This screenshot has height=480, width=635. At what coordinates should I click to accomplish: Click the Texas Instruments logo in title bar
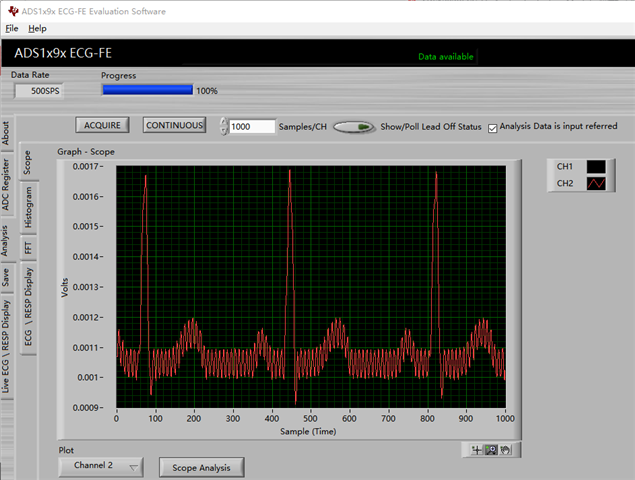click(x=13, y=11)
